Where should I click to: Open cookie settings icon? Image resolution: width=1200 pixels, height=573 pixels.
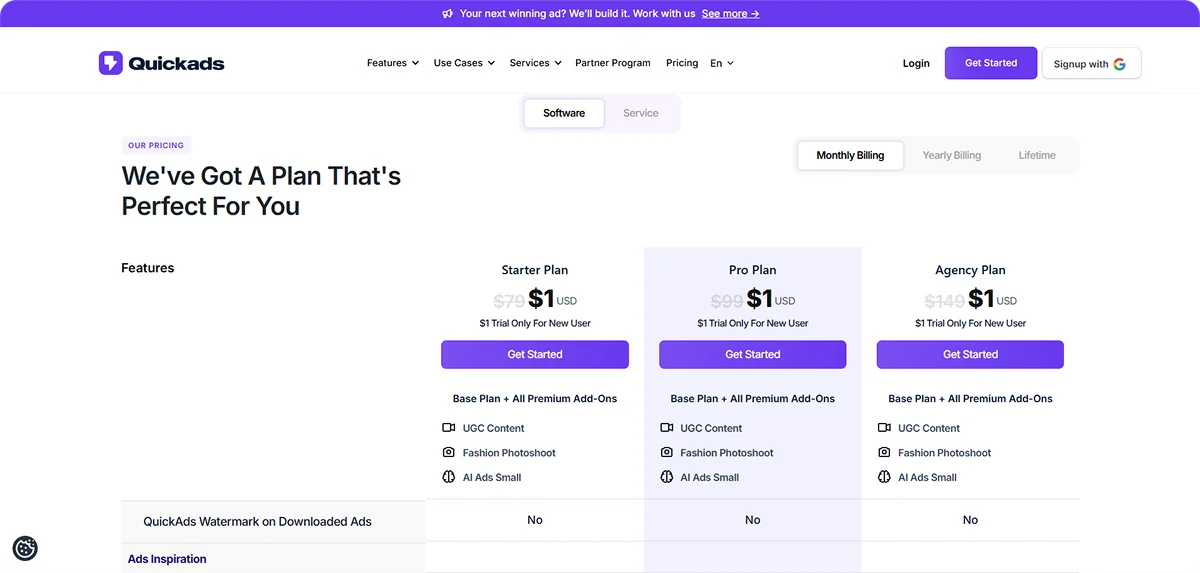(25, 548)
